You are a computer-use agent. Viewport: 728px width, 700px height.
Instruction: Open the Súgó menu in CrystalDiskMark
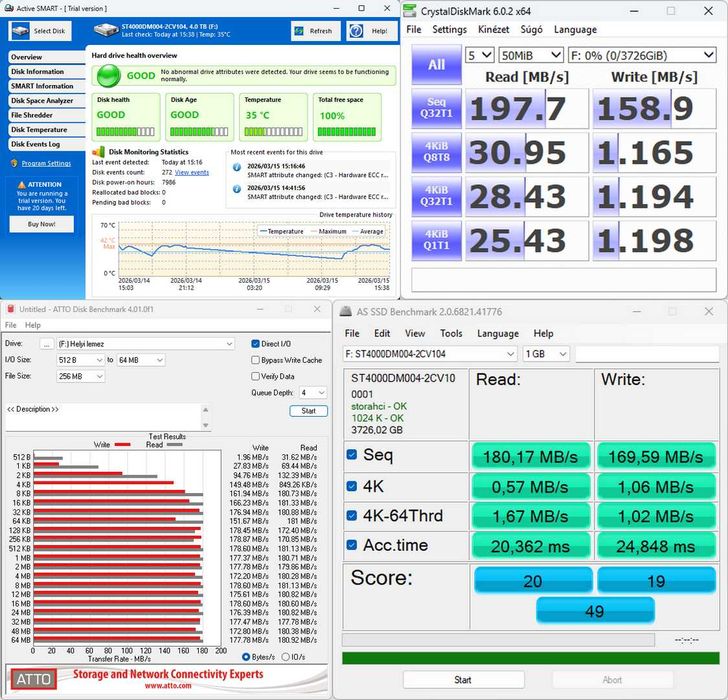531,30
